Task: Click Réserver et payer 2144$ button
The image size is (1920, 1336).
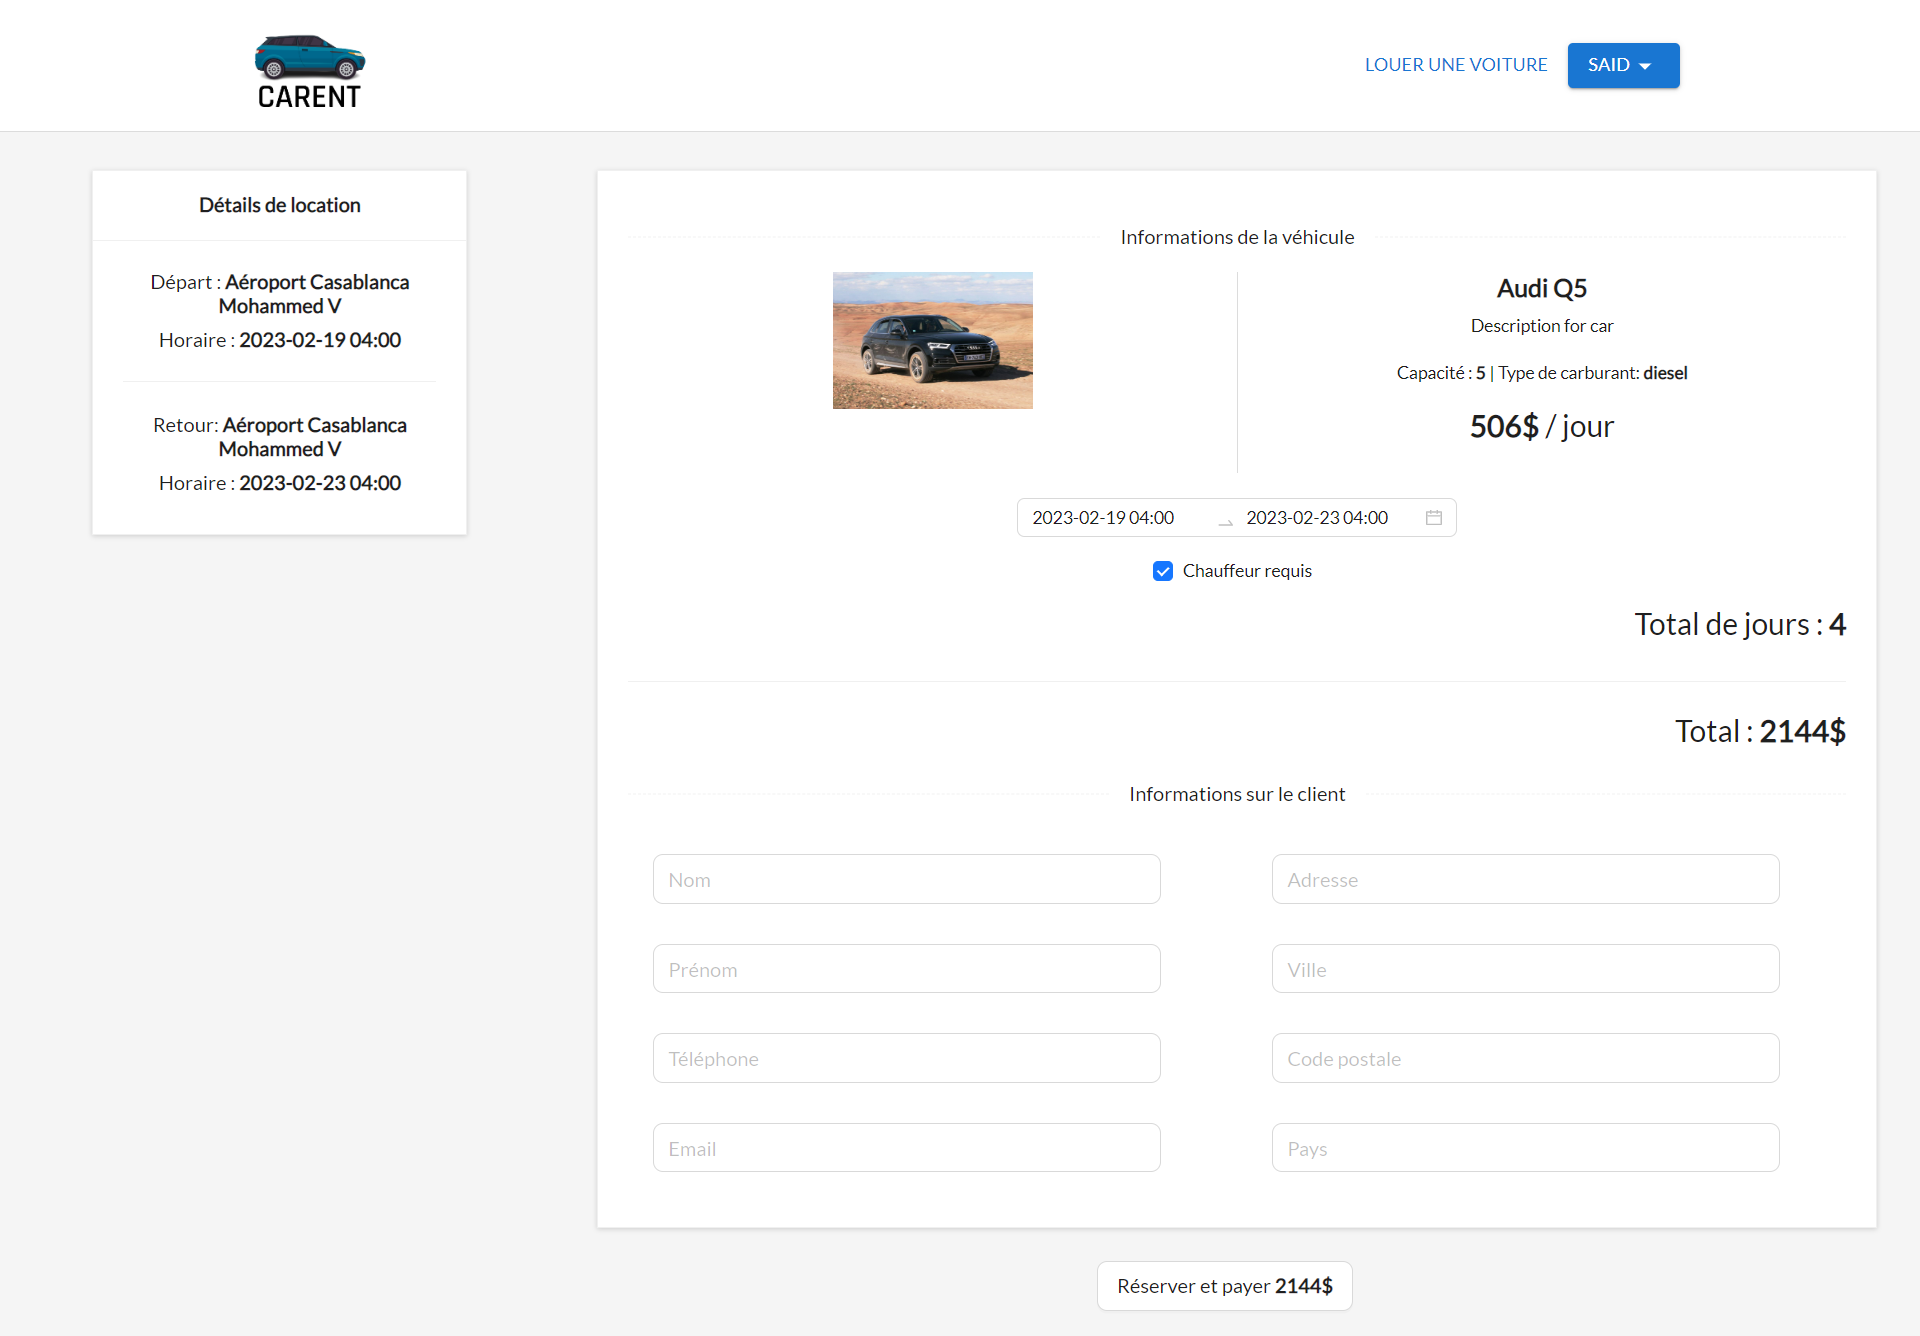Action: [x=1224, y=1286]
